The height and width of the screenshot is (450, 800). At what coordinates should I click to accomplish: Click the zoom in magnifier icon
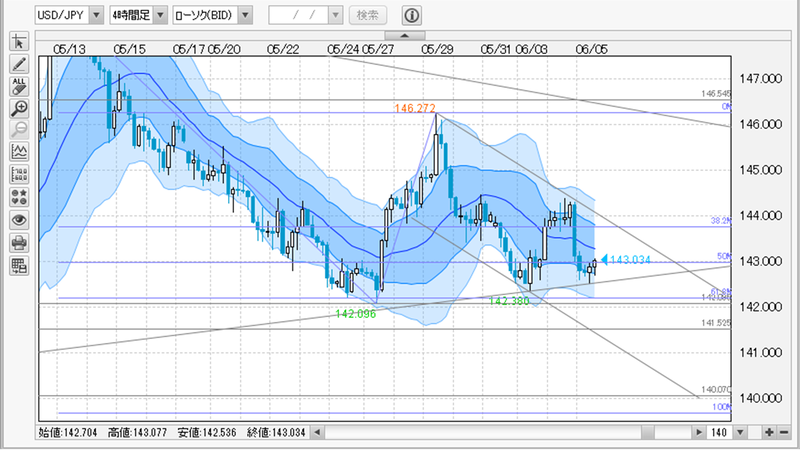18,108
